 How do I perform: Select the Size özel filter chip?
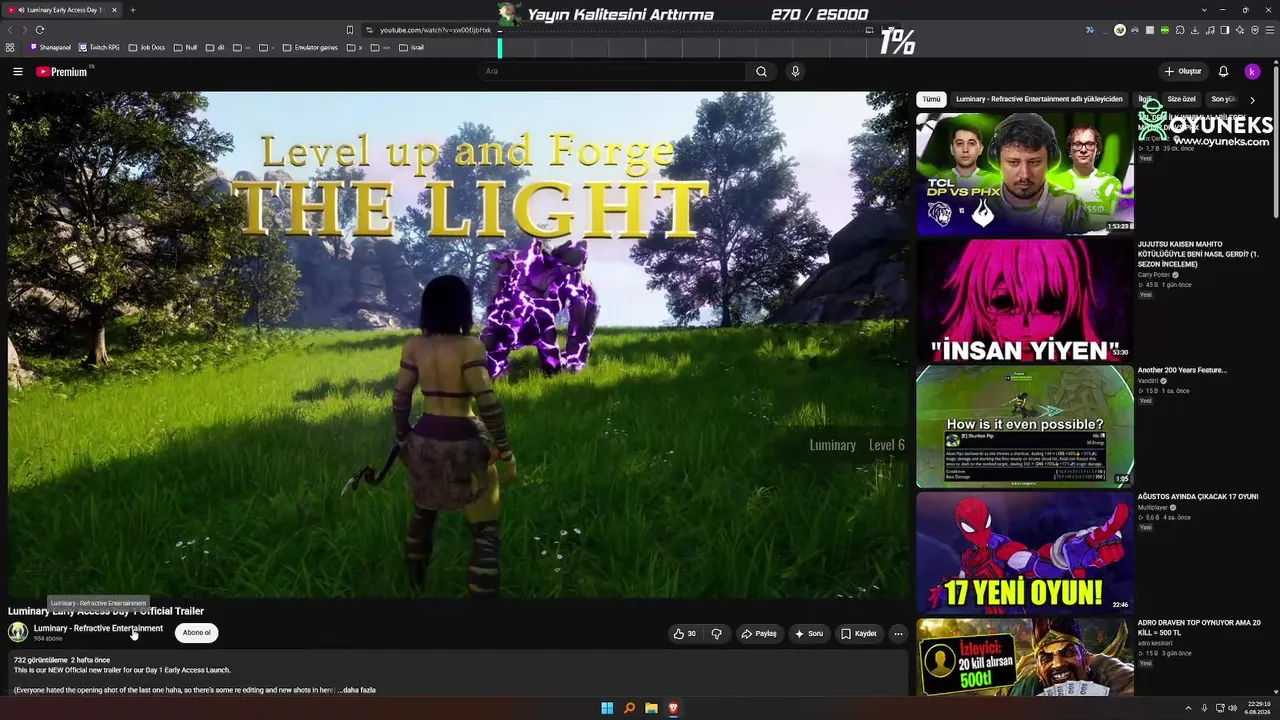1181,100
